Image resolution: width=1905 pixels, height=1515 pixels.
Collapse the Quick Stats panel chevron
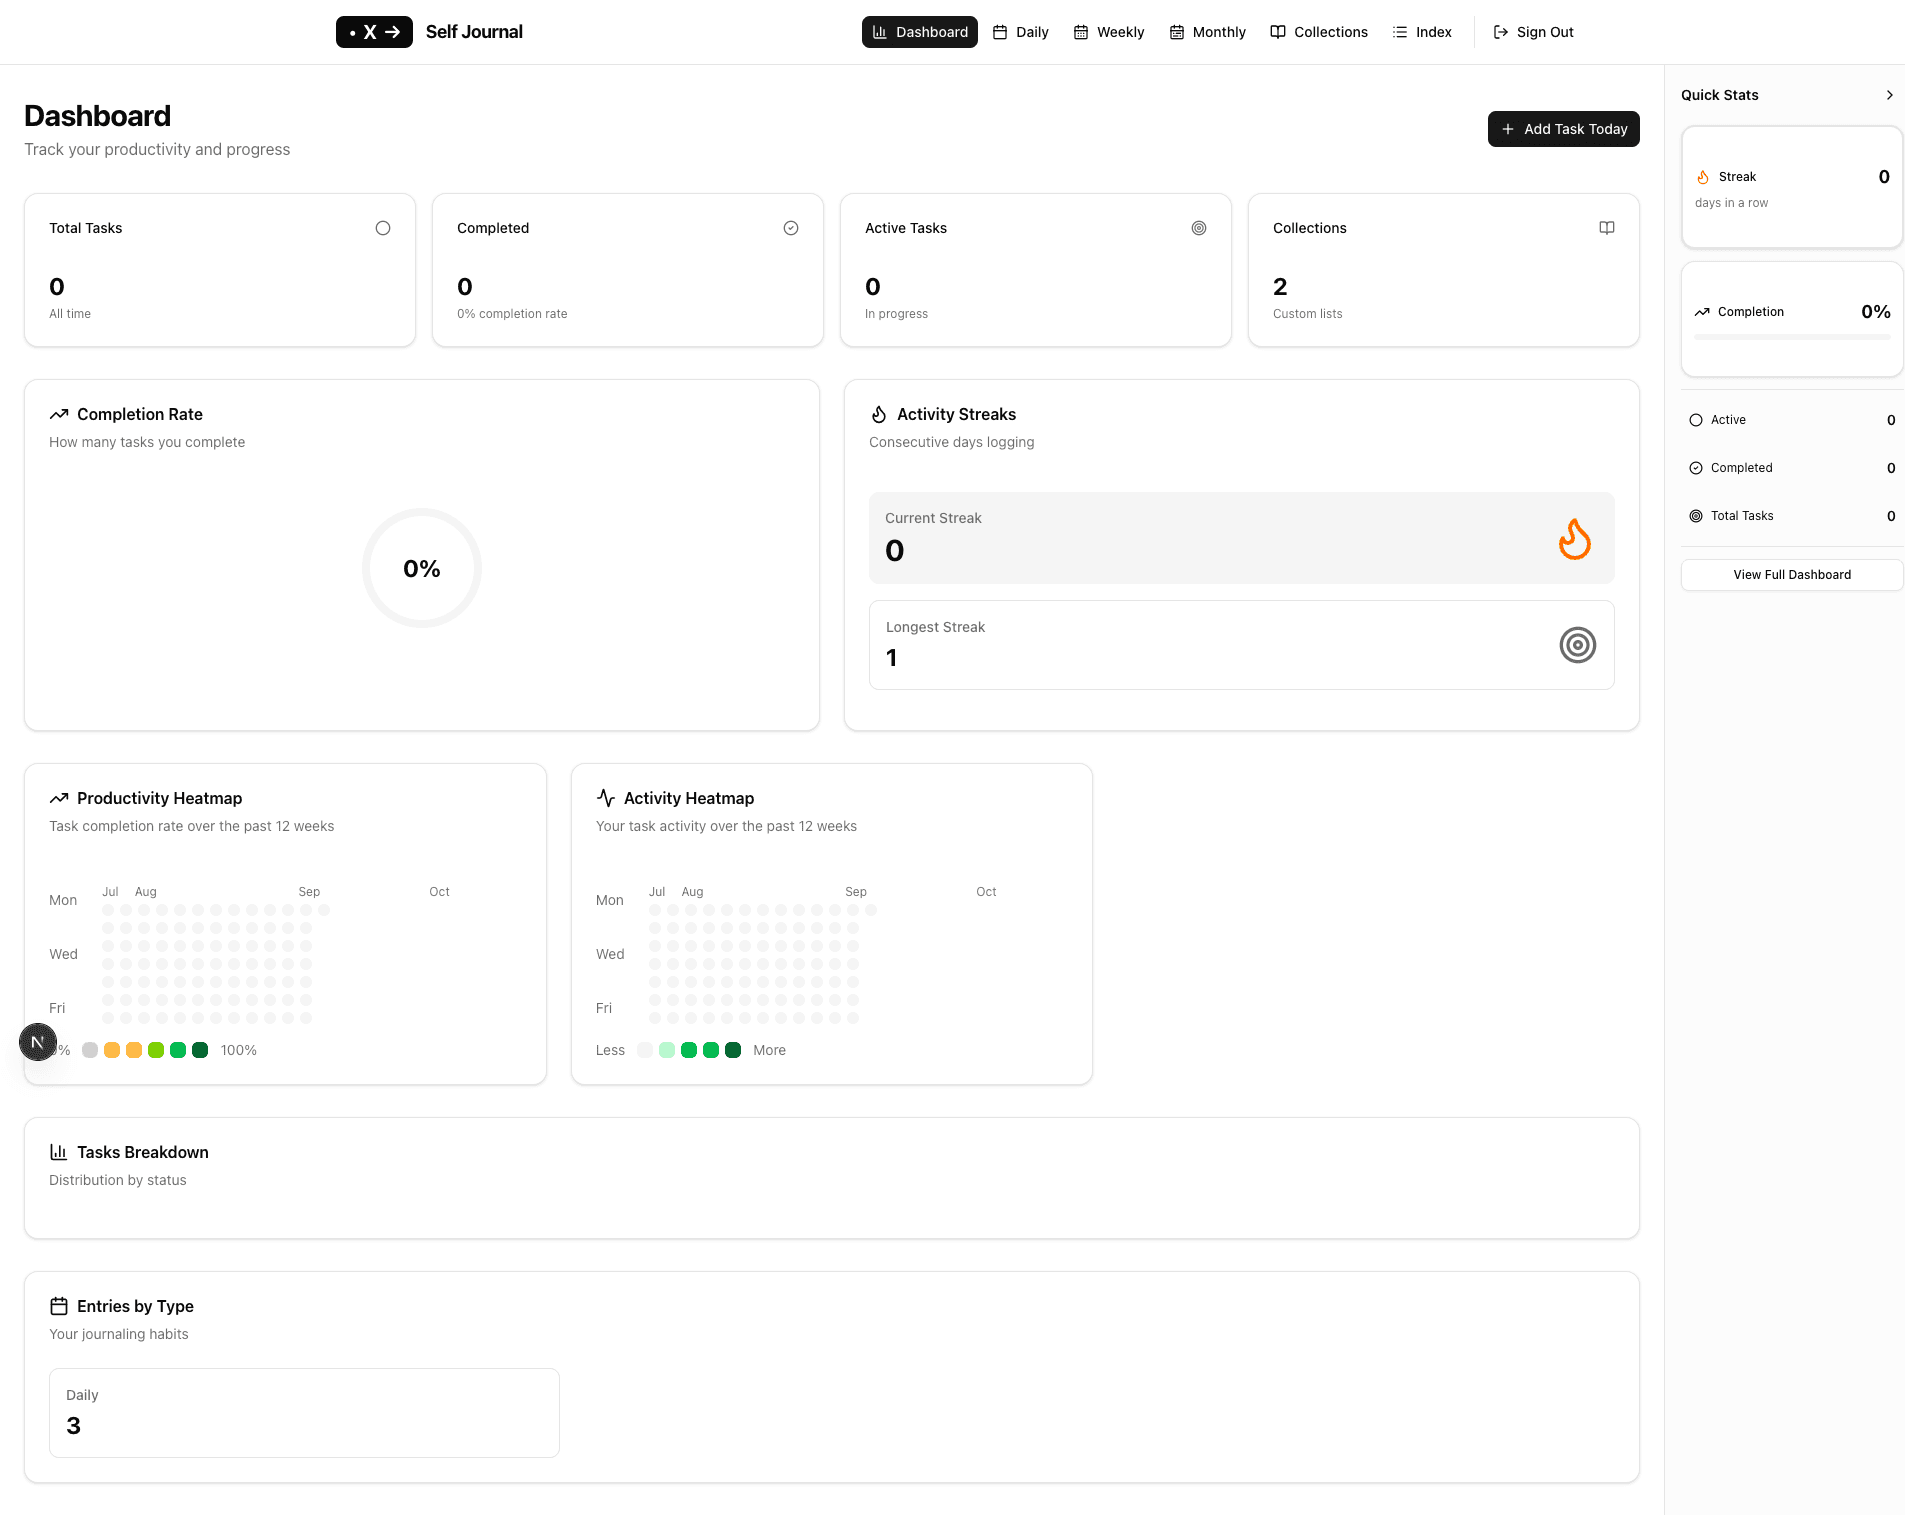[x=1889, y=95]
